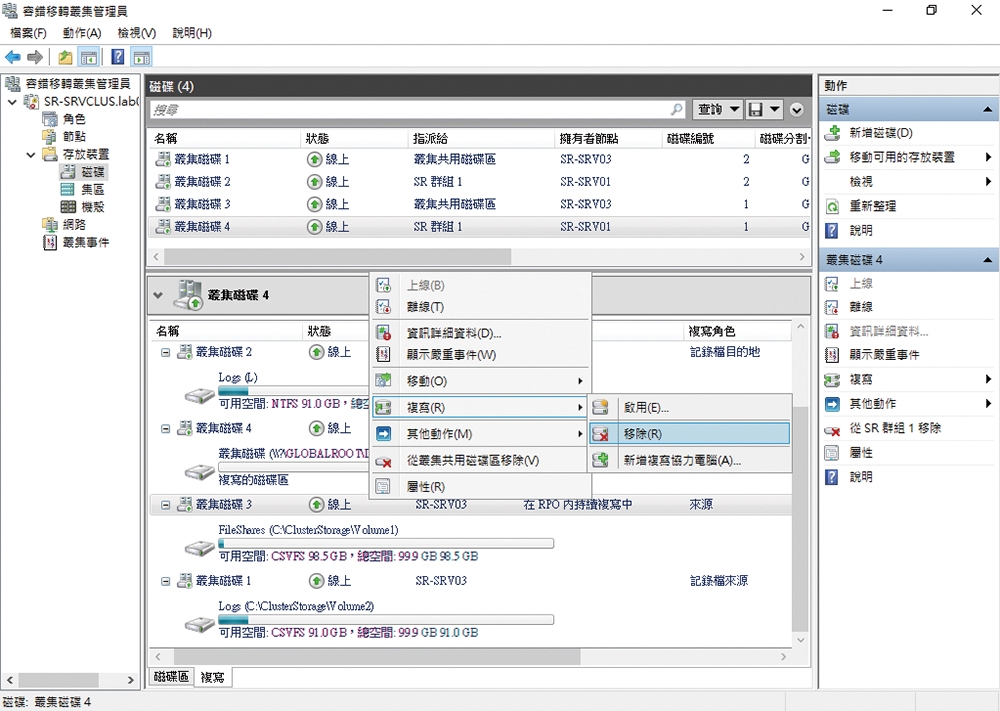This screenshot has height=711, width=1000.
Task: Expand the search options round chevron button
Action: coord(797,110)
